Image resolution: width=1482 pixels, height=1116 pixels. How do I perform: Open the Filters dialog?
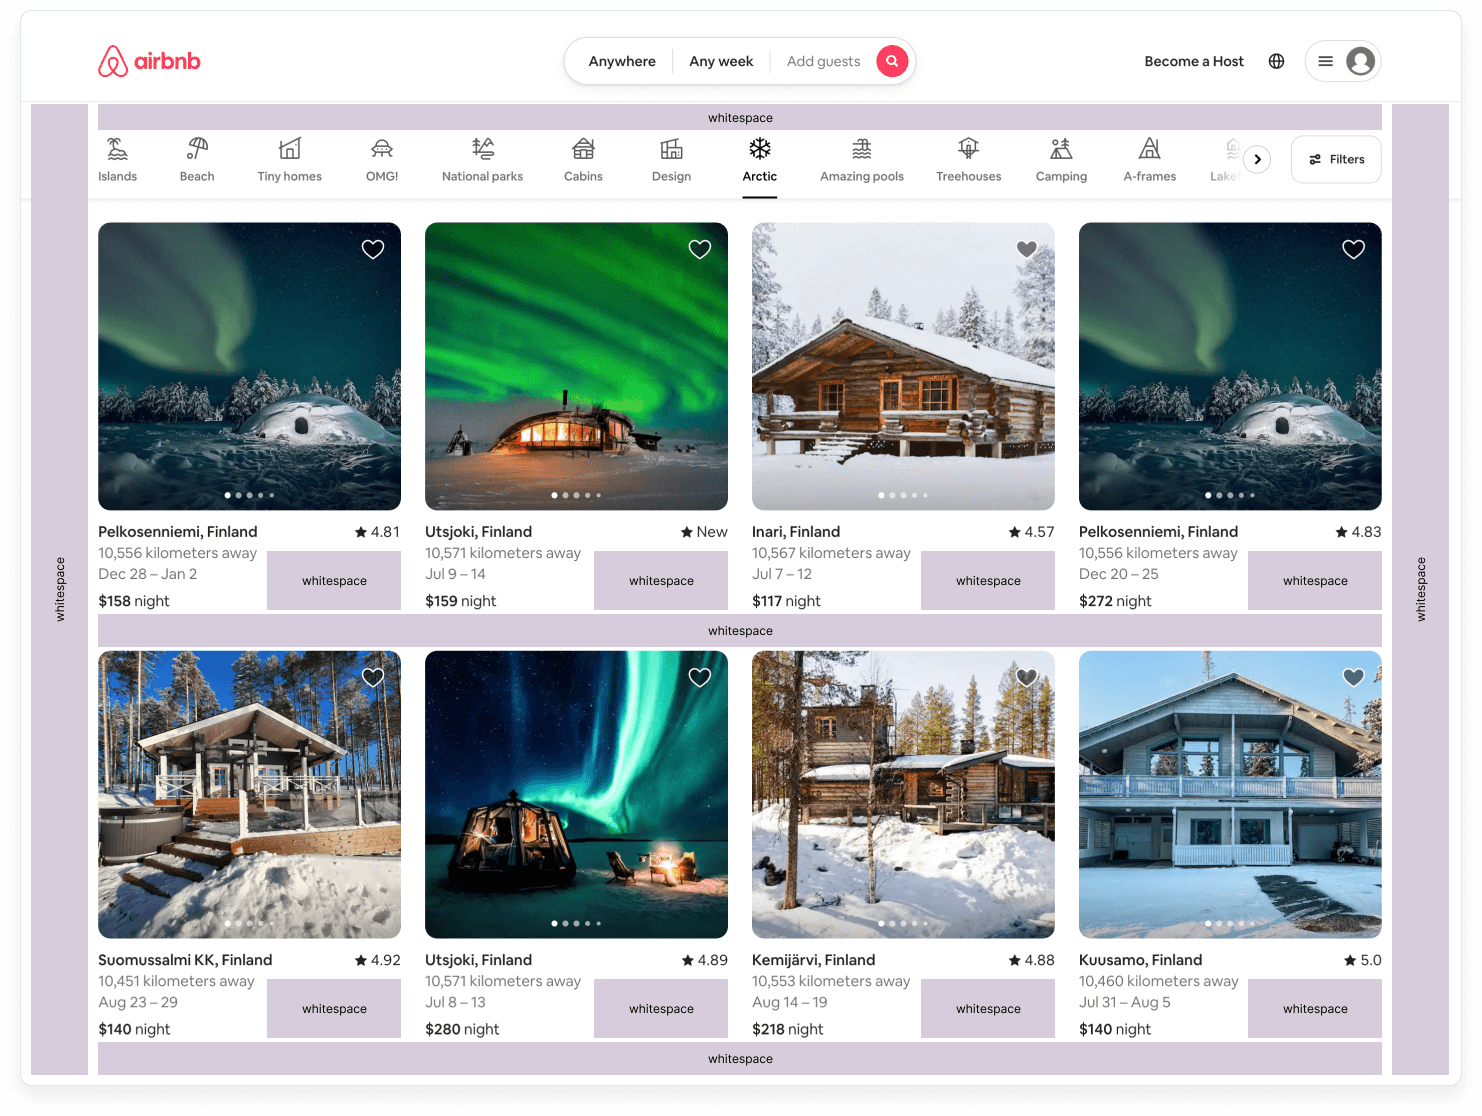[1335, 159]
